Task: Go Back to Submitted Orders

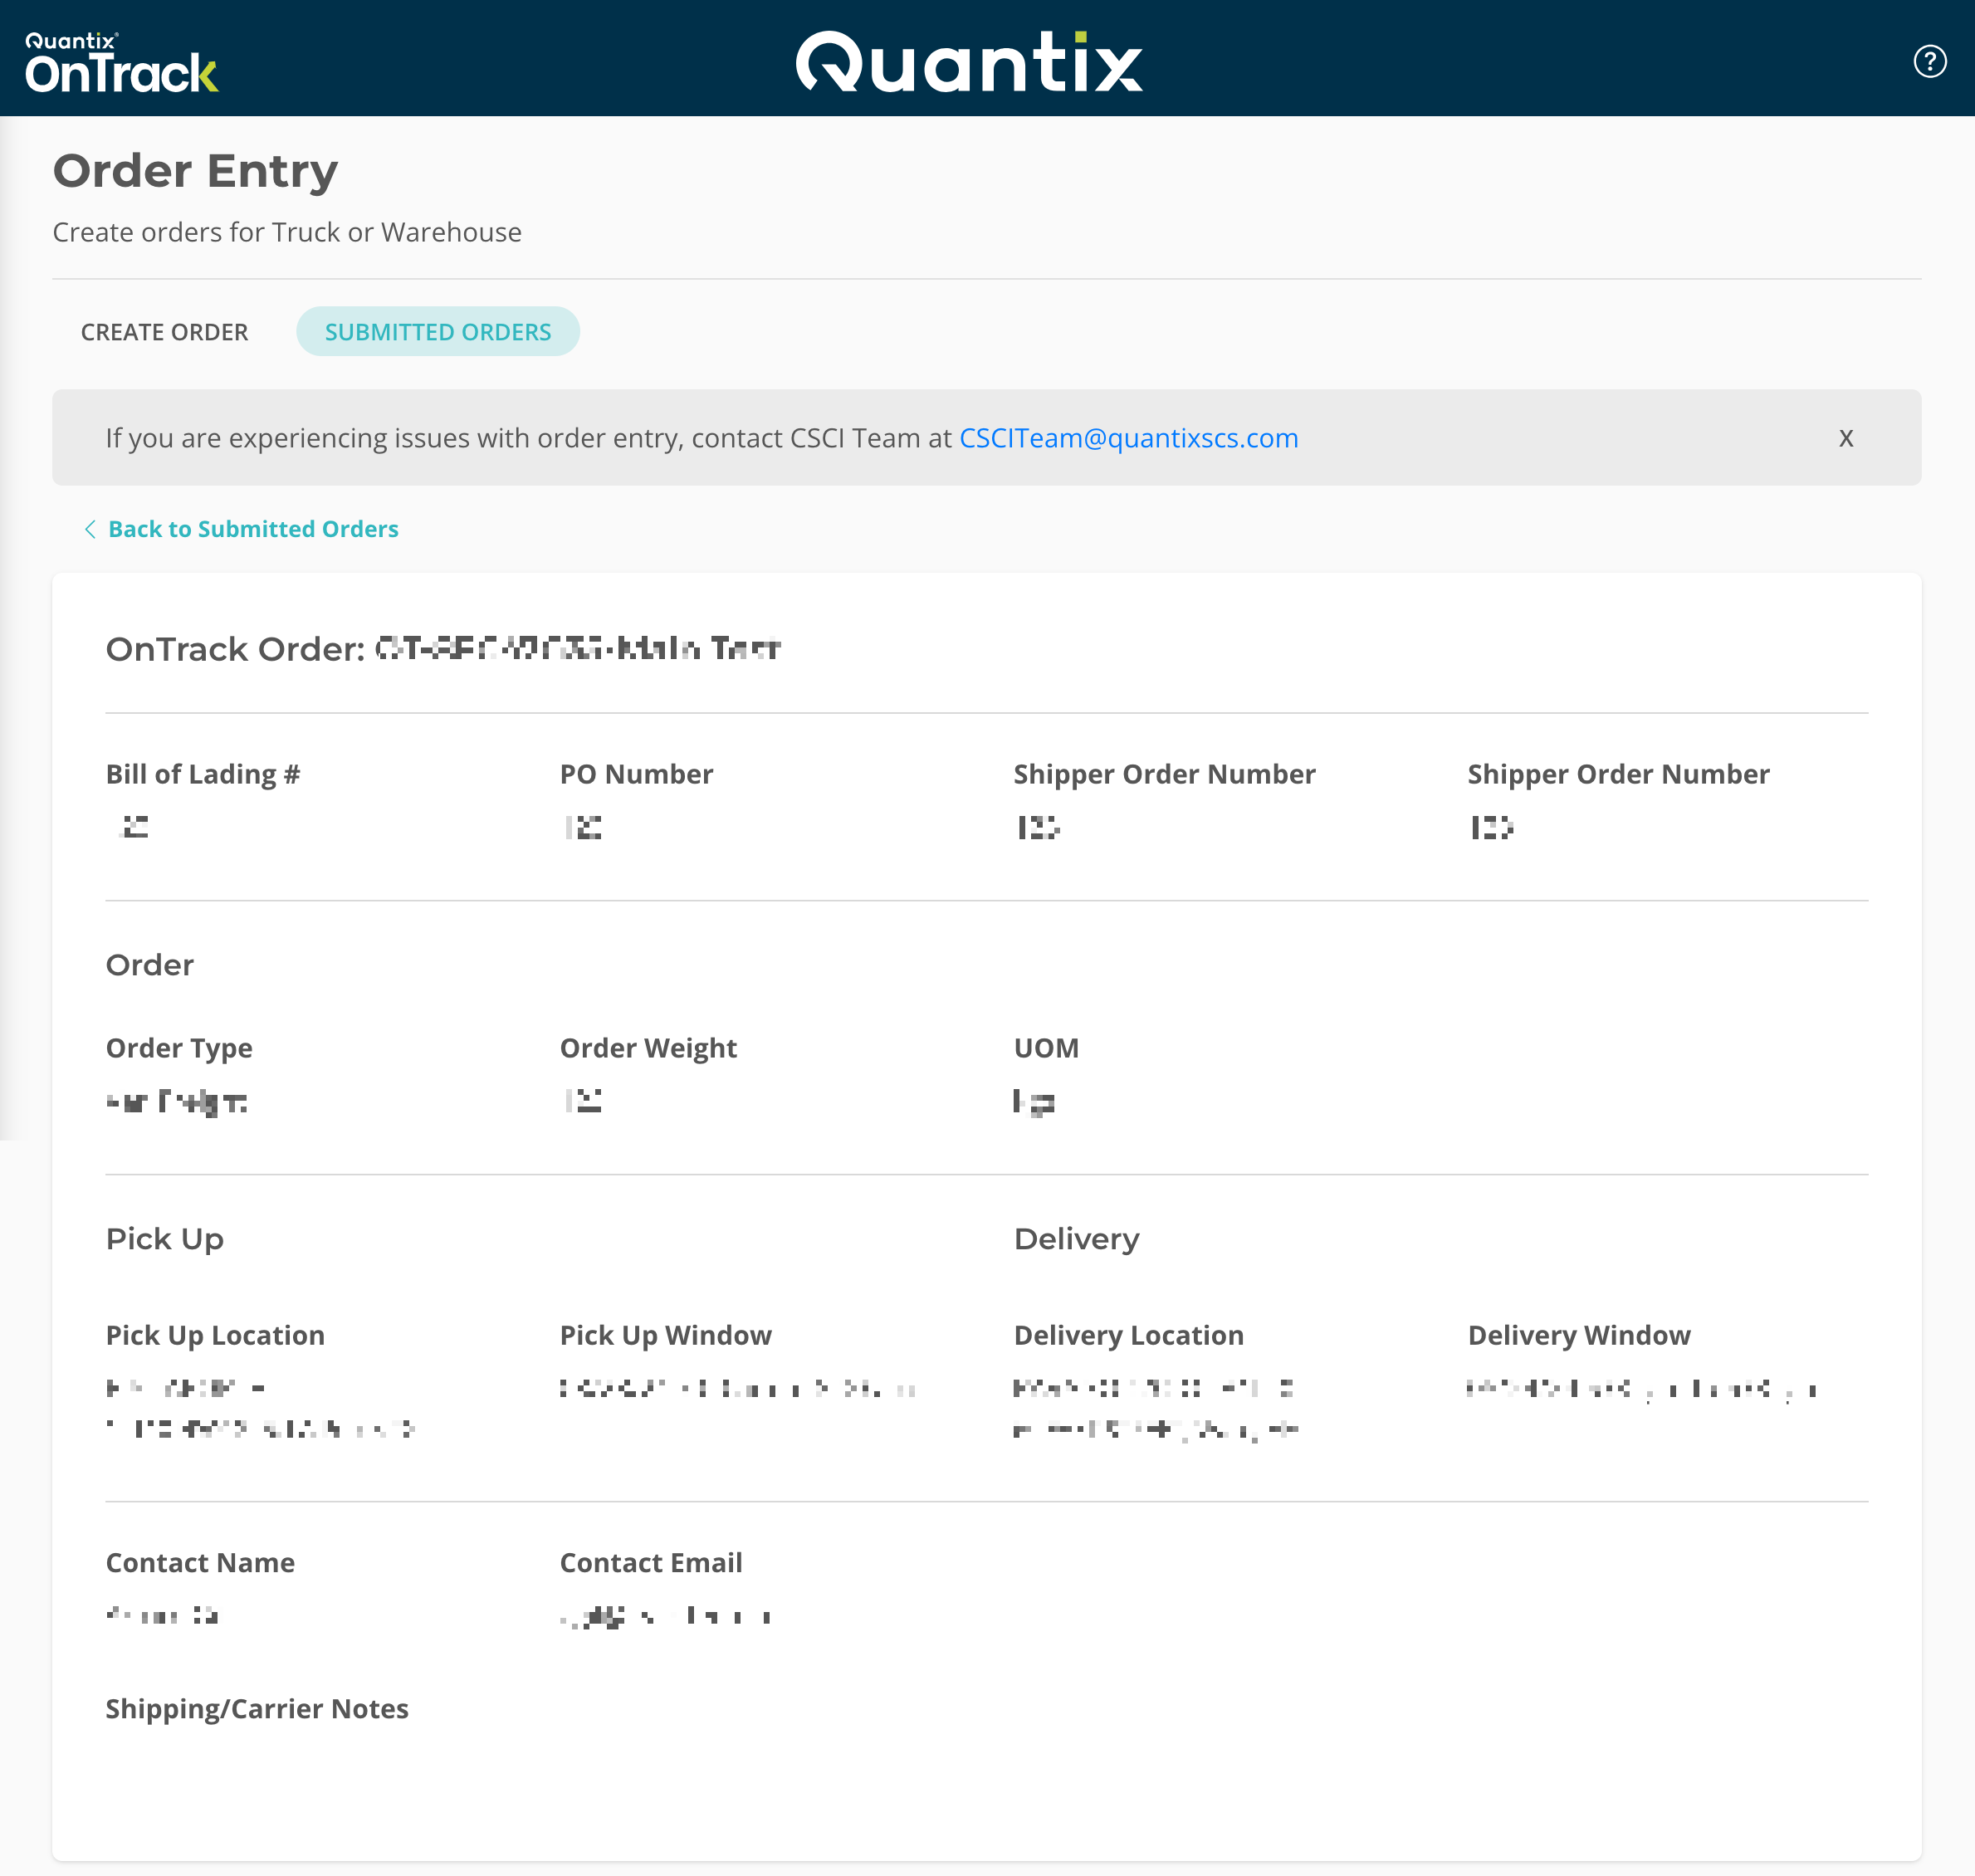Action: [x=252, y=529]
